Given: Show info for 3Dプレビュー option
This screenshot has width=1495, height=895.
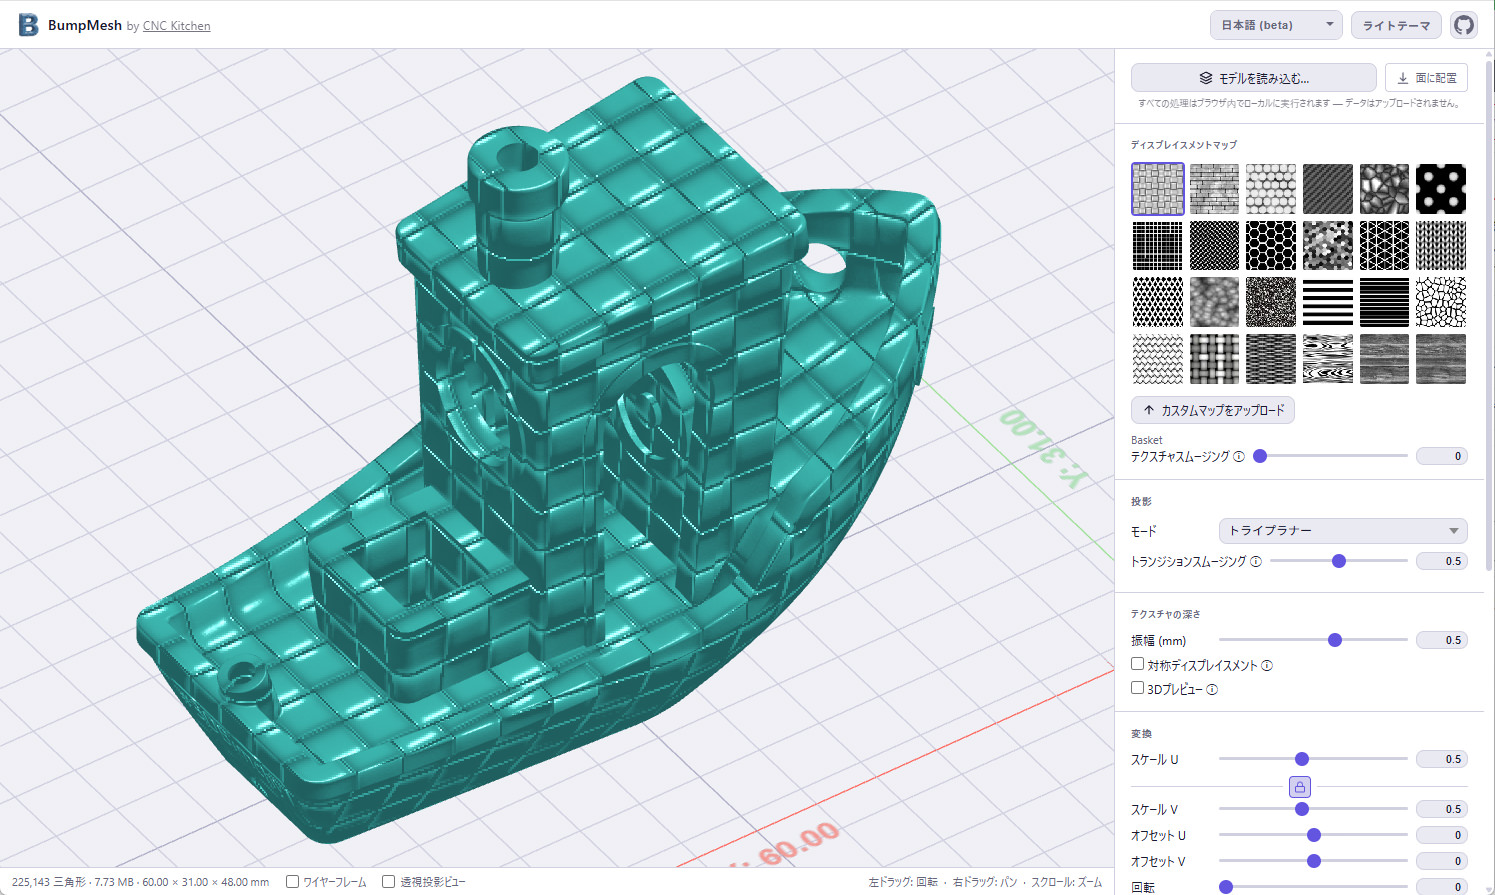Looking at the screenshot, I should (x=1212, y=690).
